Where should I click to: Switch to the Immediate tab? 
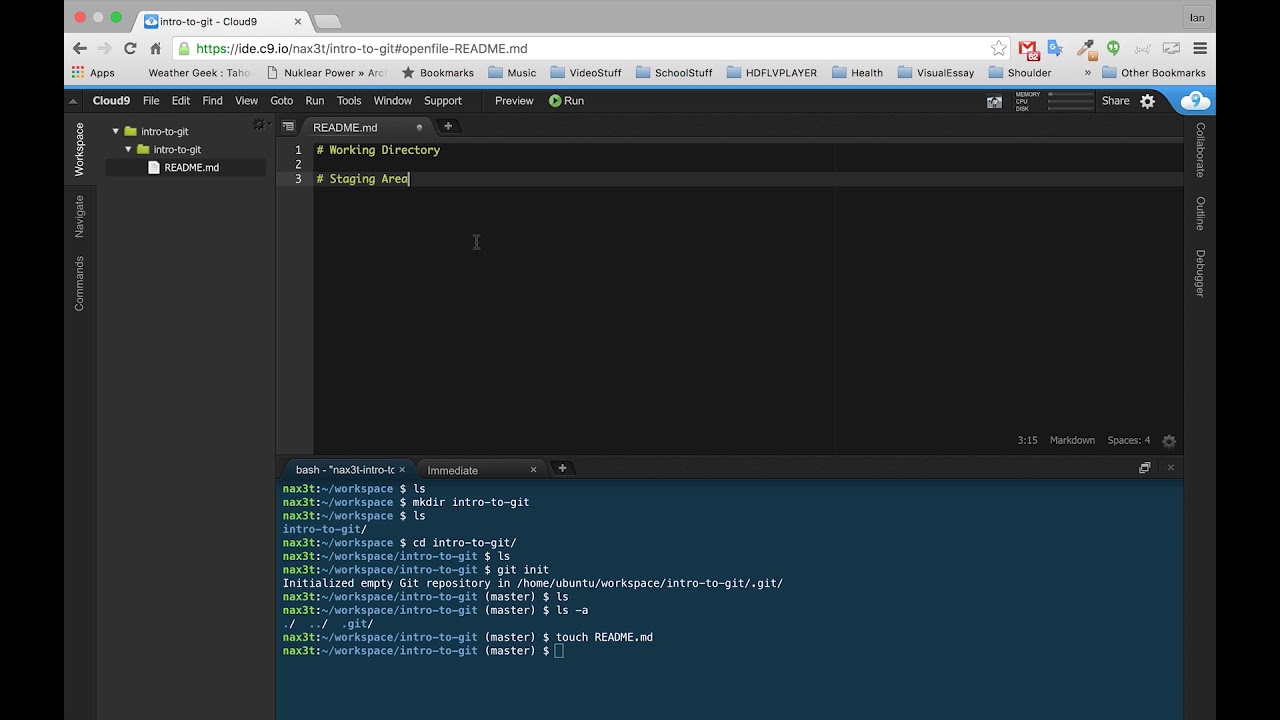pyautogui.click(x=452, y=470)
